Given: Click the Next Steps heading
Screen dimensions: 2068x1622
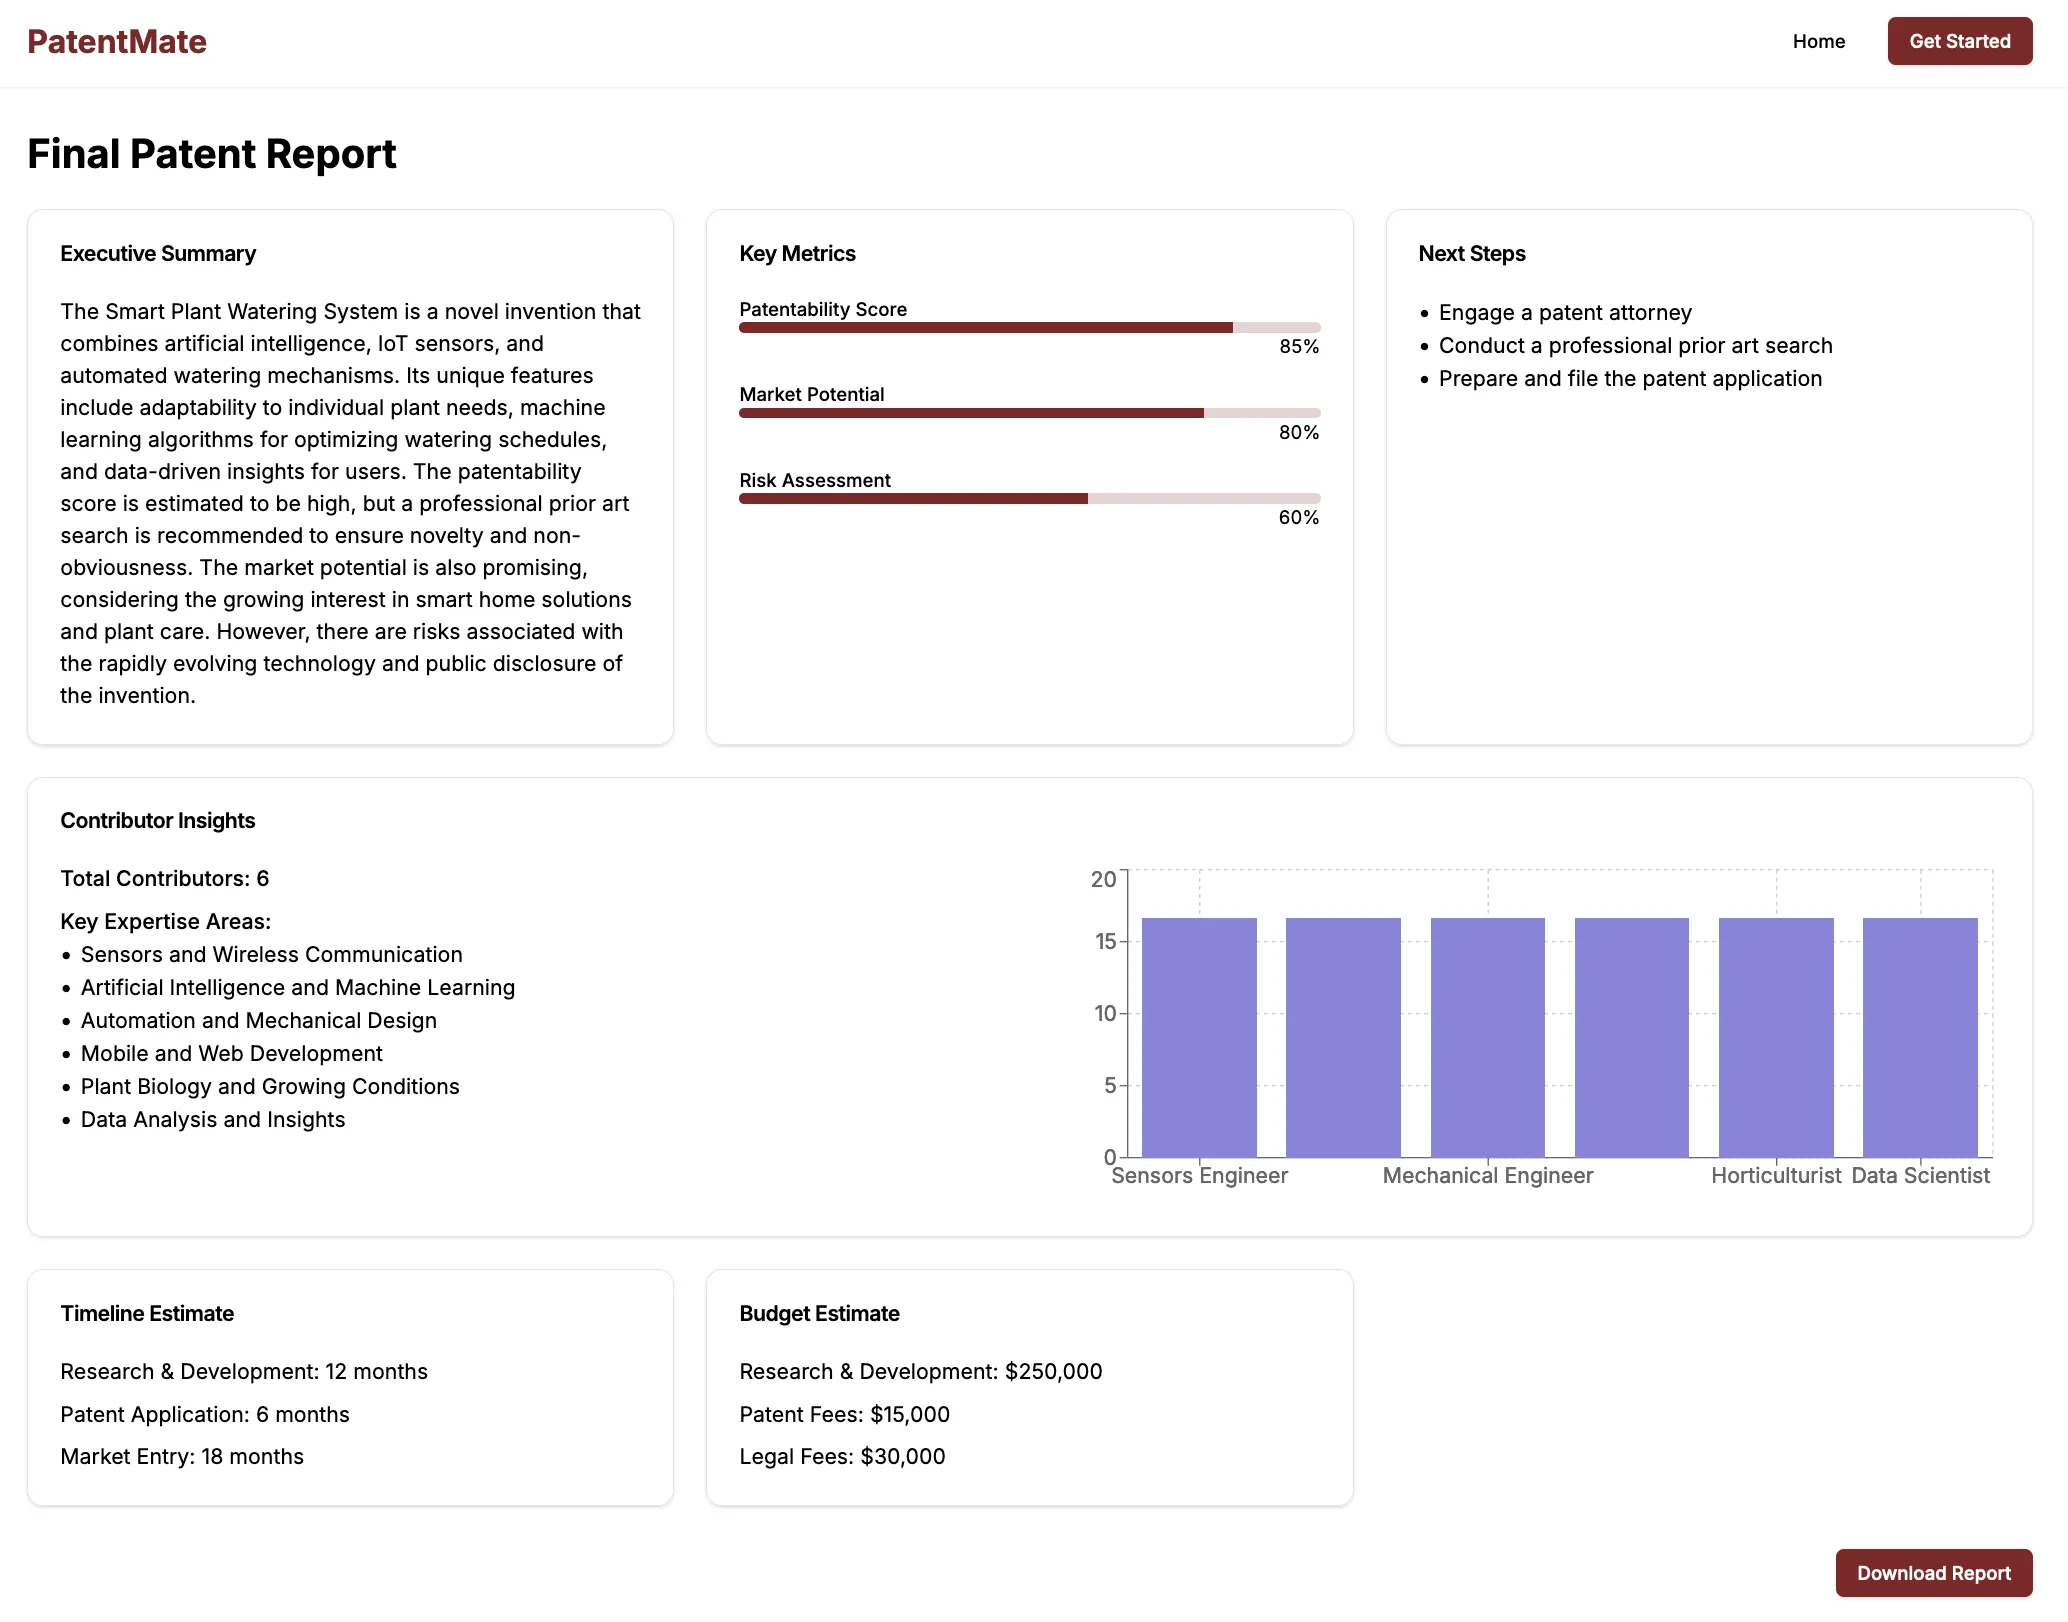Looking at the screenshot, I should pos(1471,254).
